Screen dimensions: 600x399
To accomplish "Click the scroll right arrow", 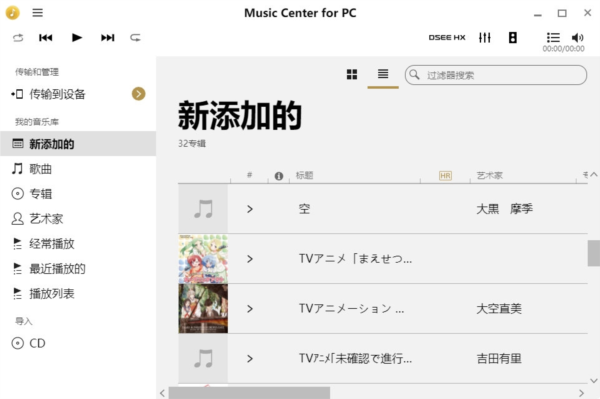I will pos(581,393).
